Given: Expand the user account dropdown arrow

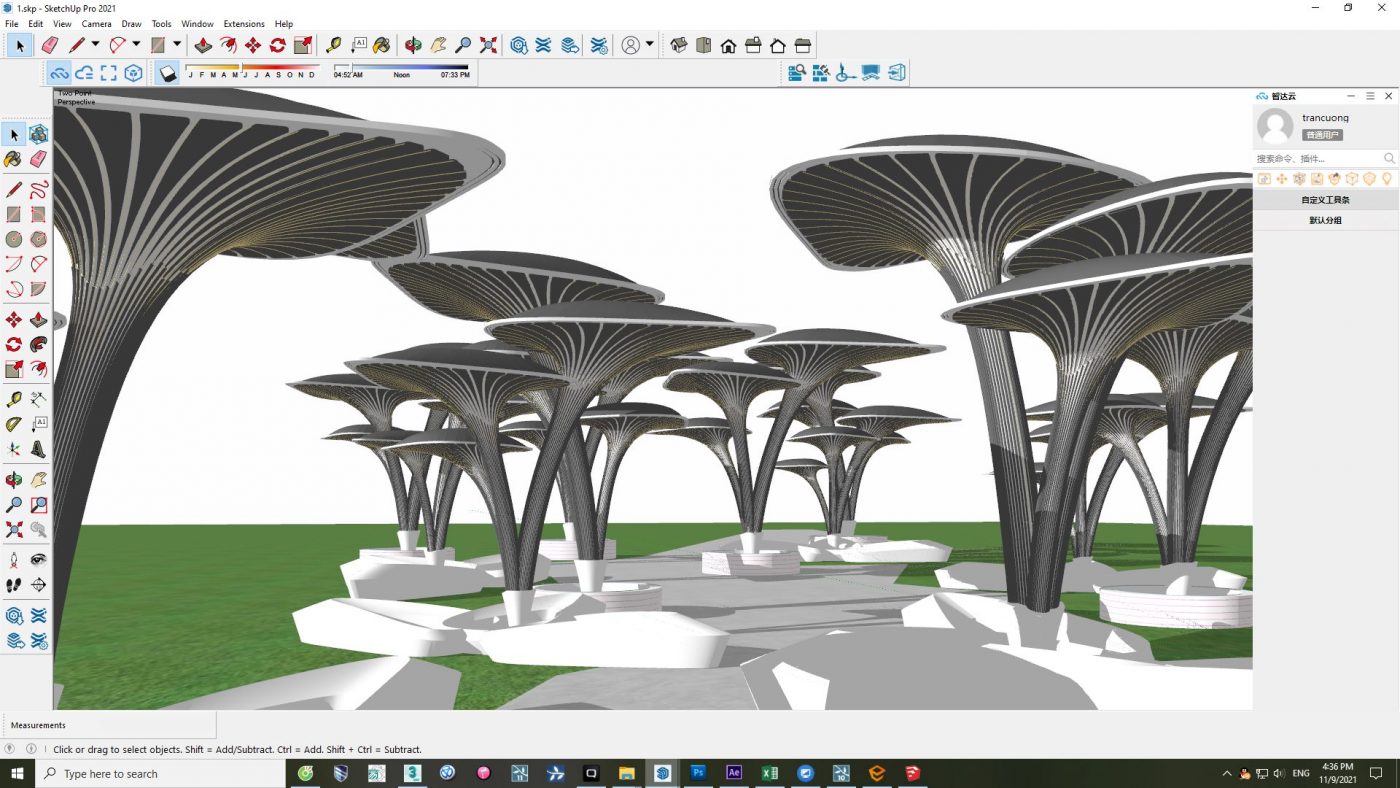Looking at the screenshot, I should [x=649, y=45].
